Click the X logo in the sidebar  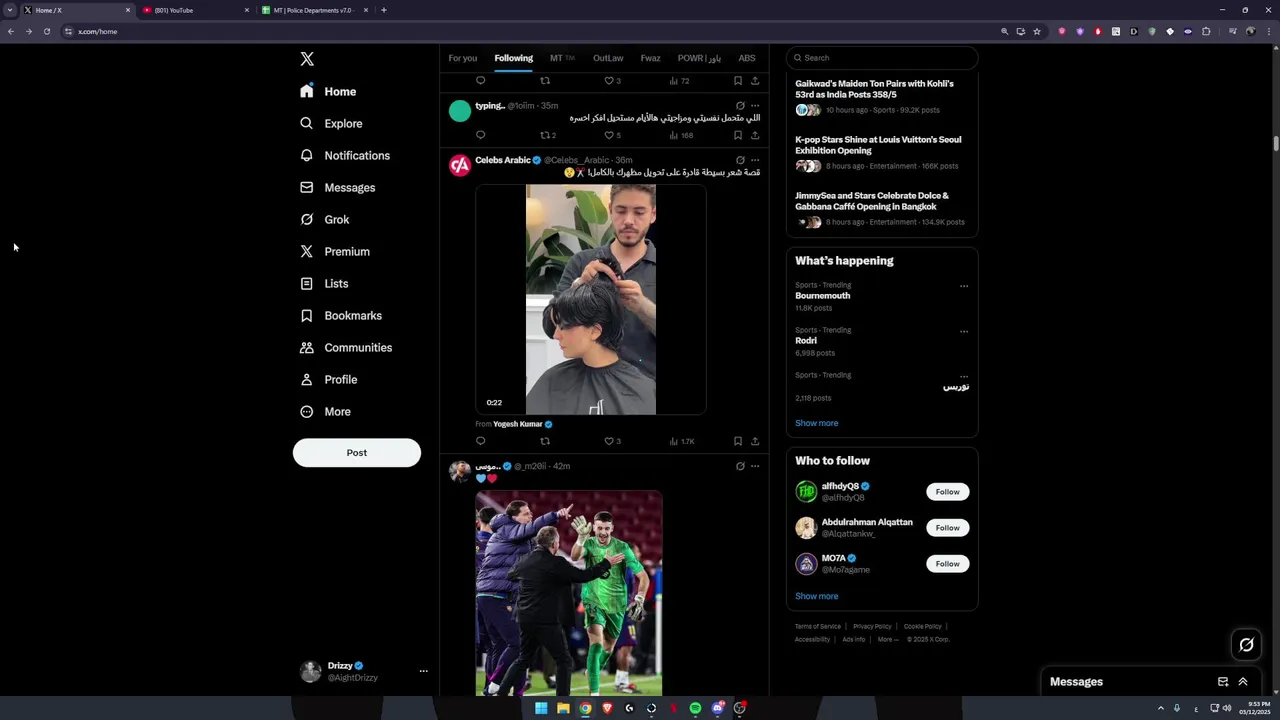point(307,59)
